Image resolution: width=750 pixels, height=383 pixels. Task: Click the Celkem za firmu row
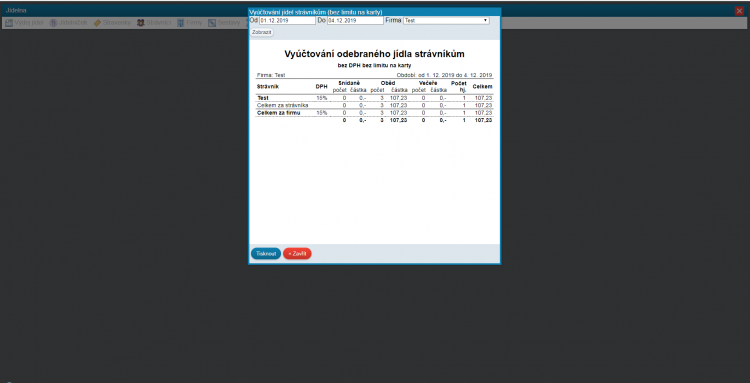click(x=375, y=113)
